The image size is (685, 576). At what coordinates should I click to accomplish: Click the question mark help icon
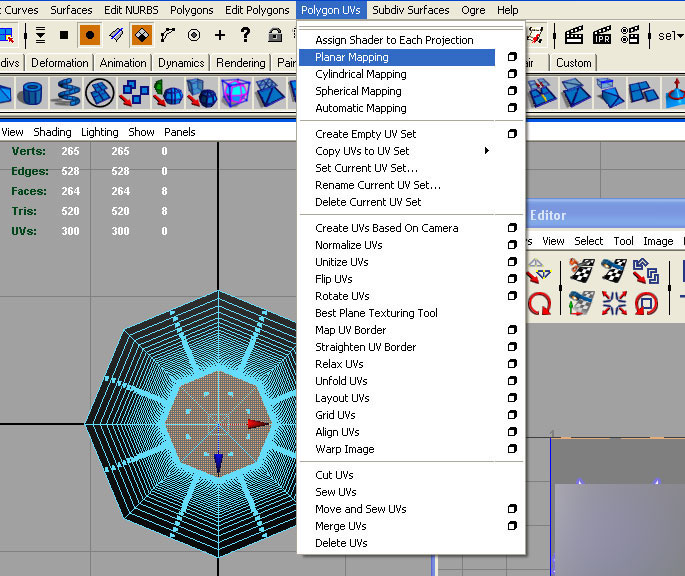(246, 35)
